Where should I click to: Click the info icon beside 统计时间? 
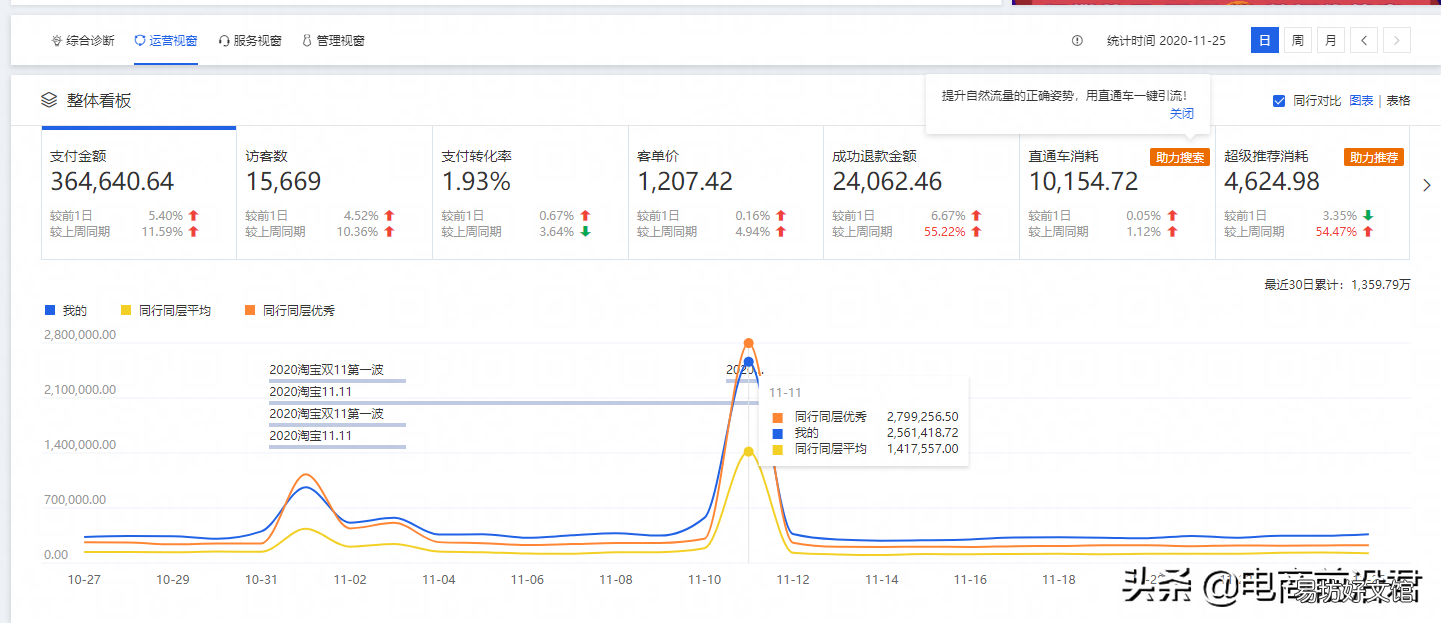pyautogui.click(x=1077, y=41)
